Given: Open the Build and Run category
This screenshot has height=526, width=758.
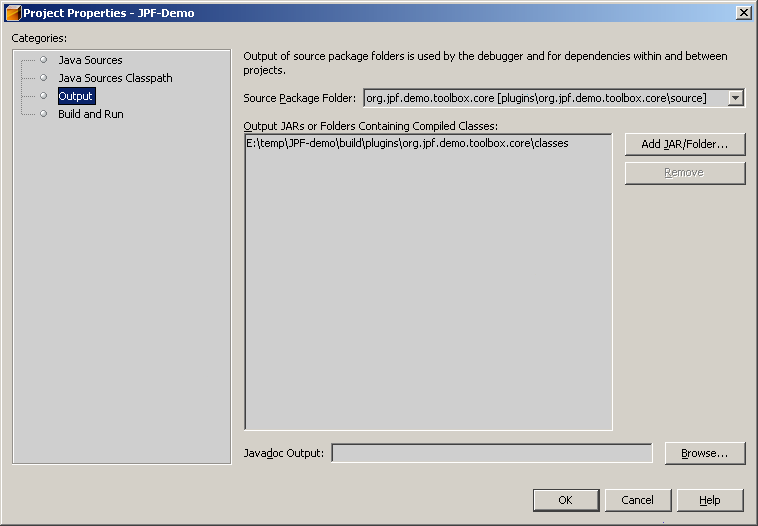Looking at the screenshot, I should click(91, 114).
